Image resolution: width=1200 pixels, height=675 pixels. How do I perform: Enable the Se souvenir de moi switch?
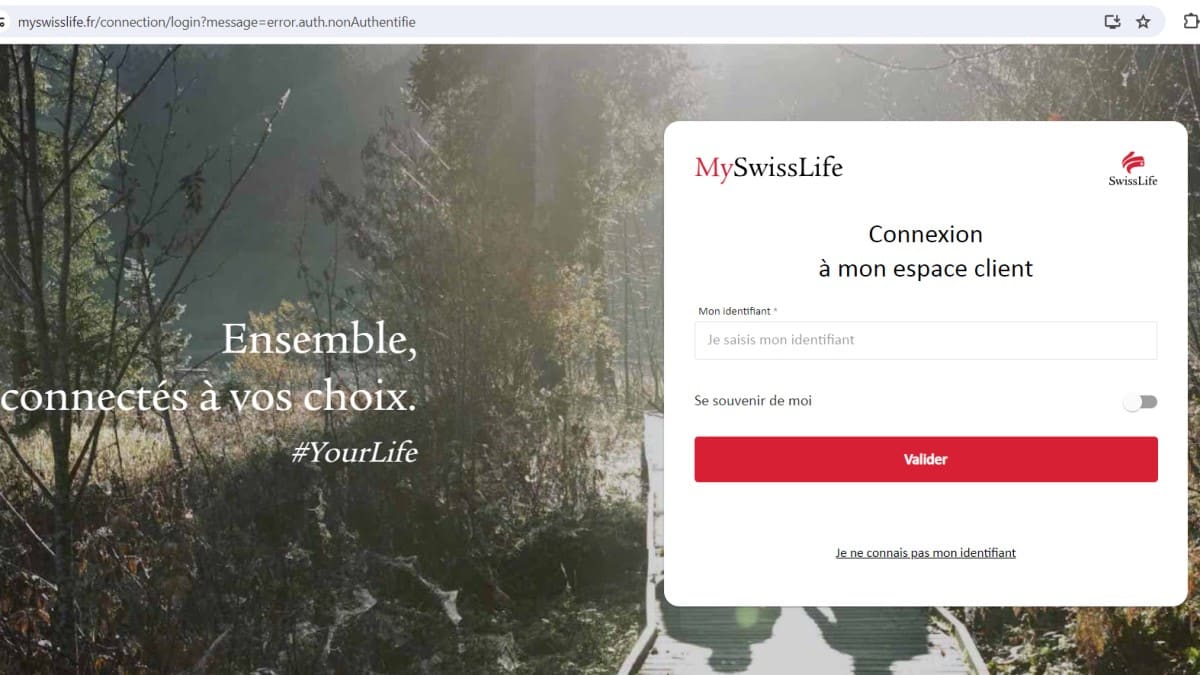(1140, 402)
